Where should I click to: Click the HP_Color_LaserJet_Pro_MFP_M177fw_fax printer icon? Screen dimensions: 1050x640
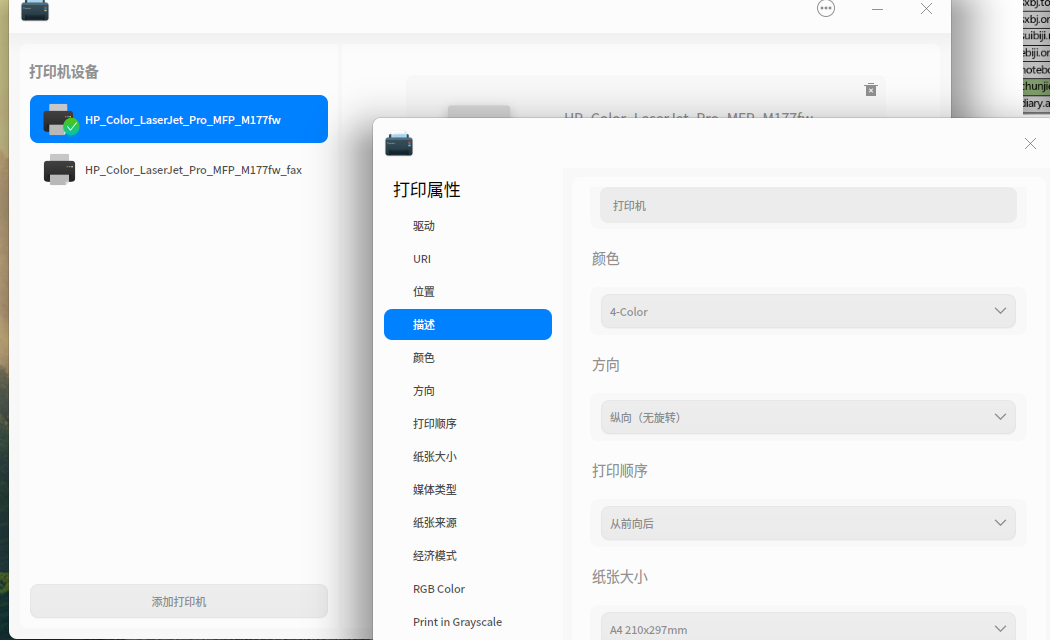pos(60,169)
